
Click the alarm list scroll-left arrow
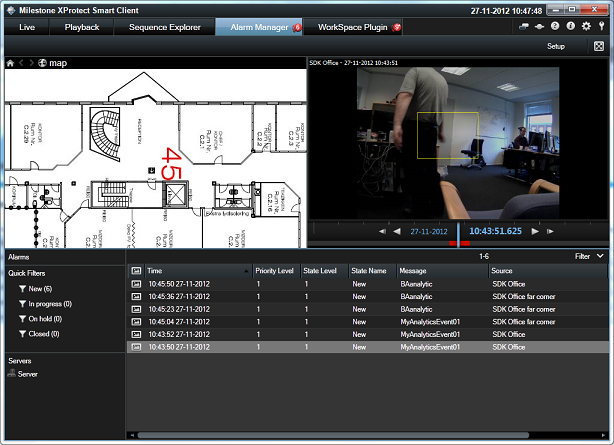[132, 435]
